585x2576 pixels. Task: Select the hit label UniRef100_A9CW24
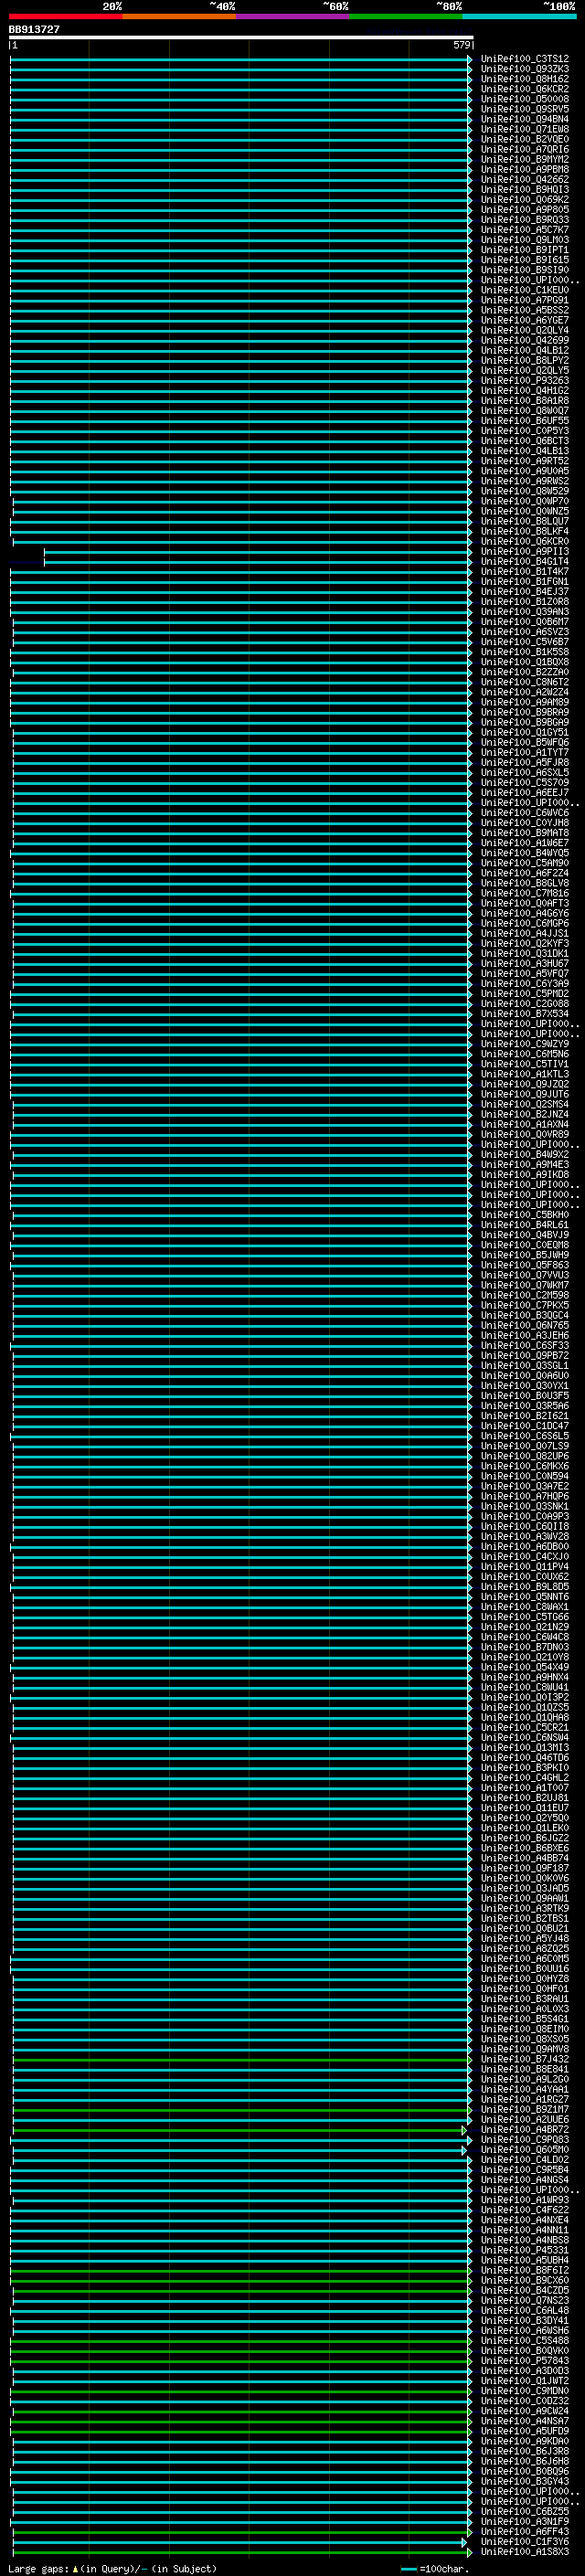point(524,2411)
